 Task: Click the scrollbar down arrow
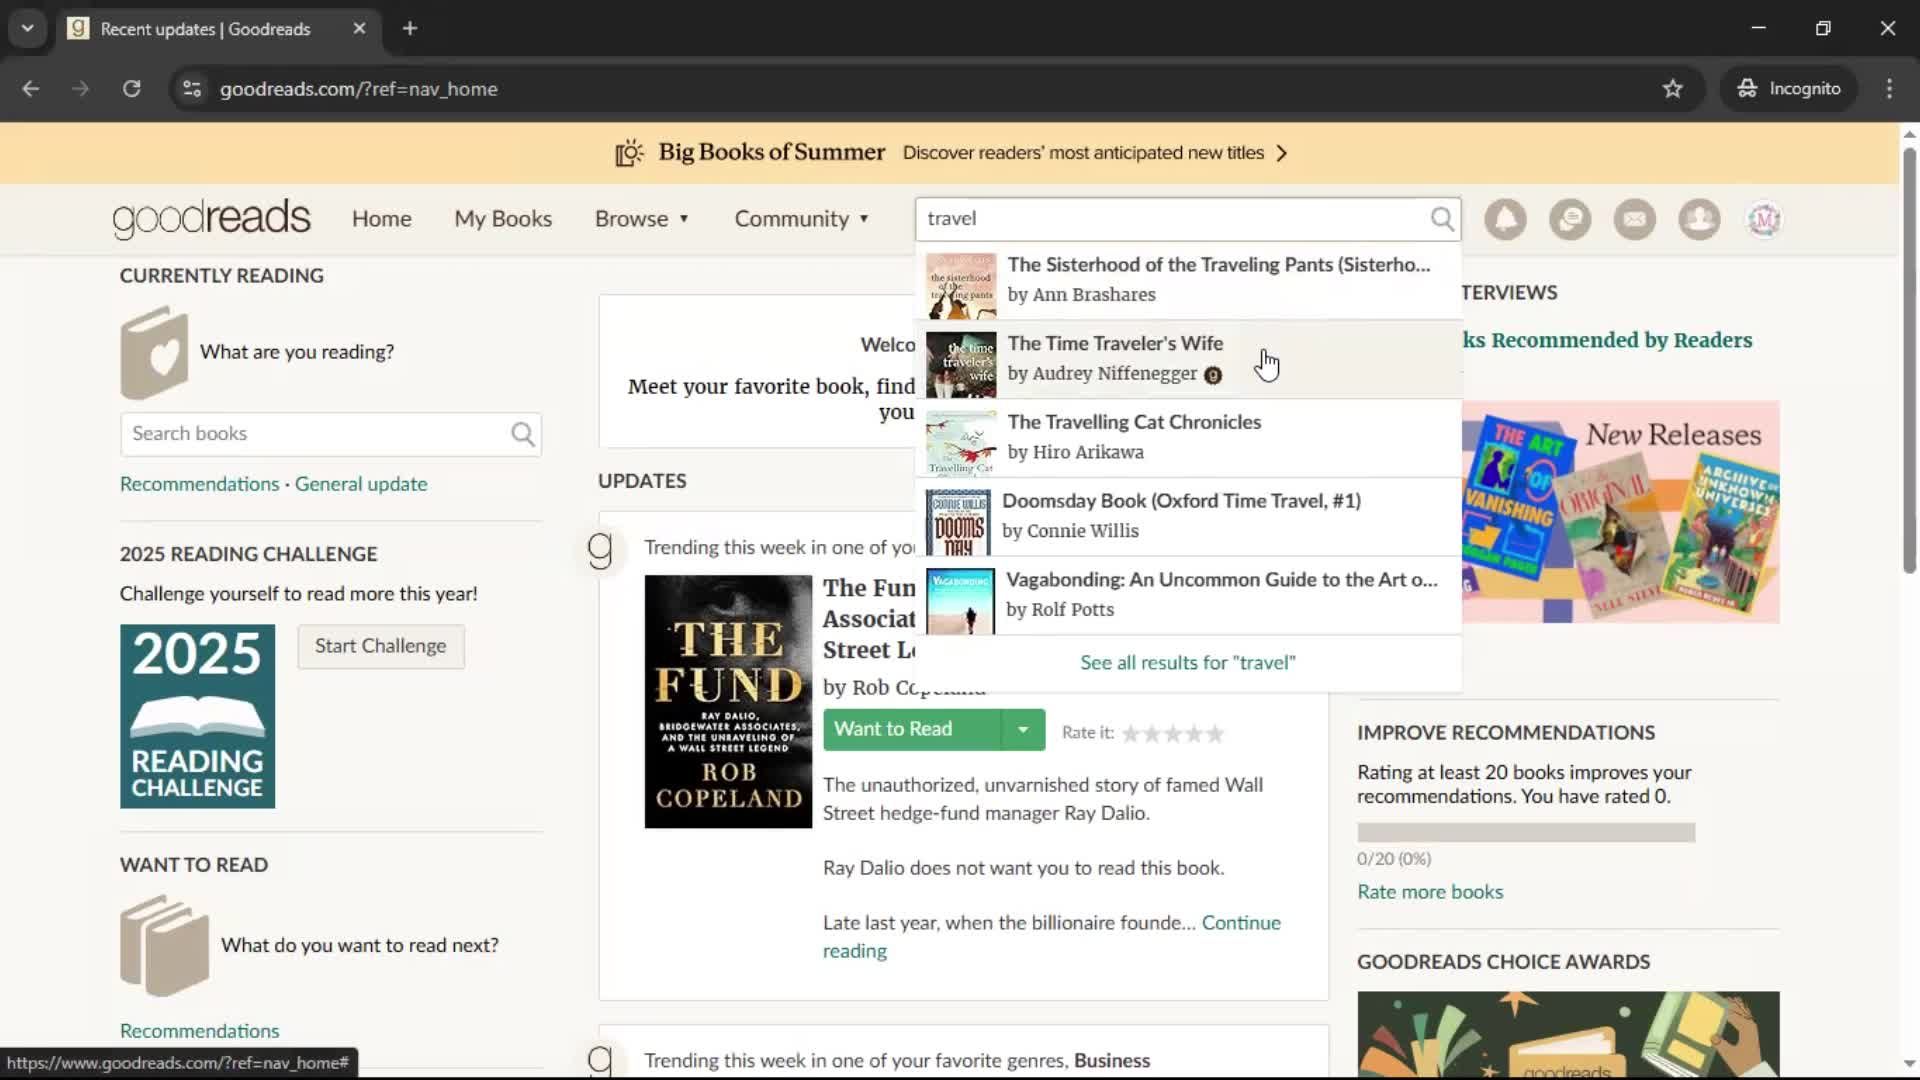coord(1909,1064)
